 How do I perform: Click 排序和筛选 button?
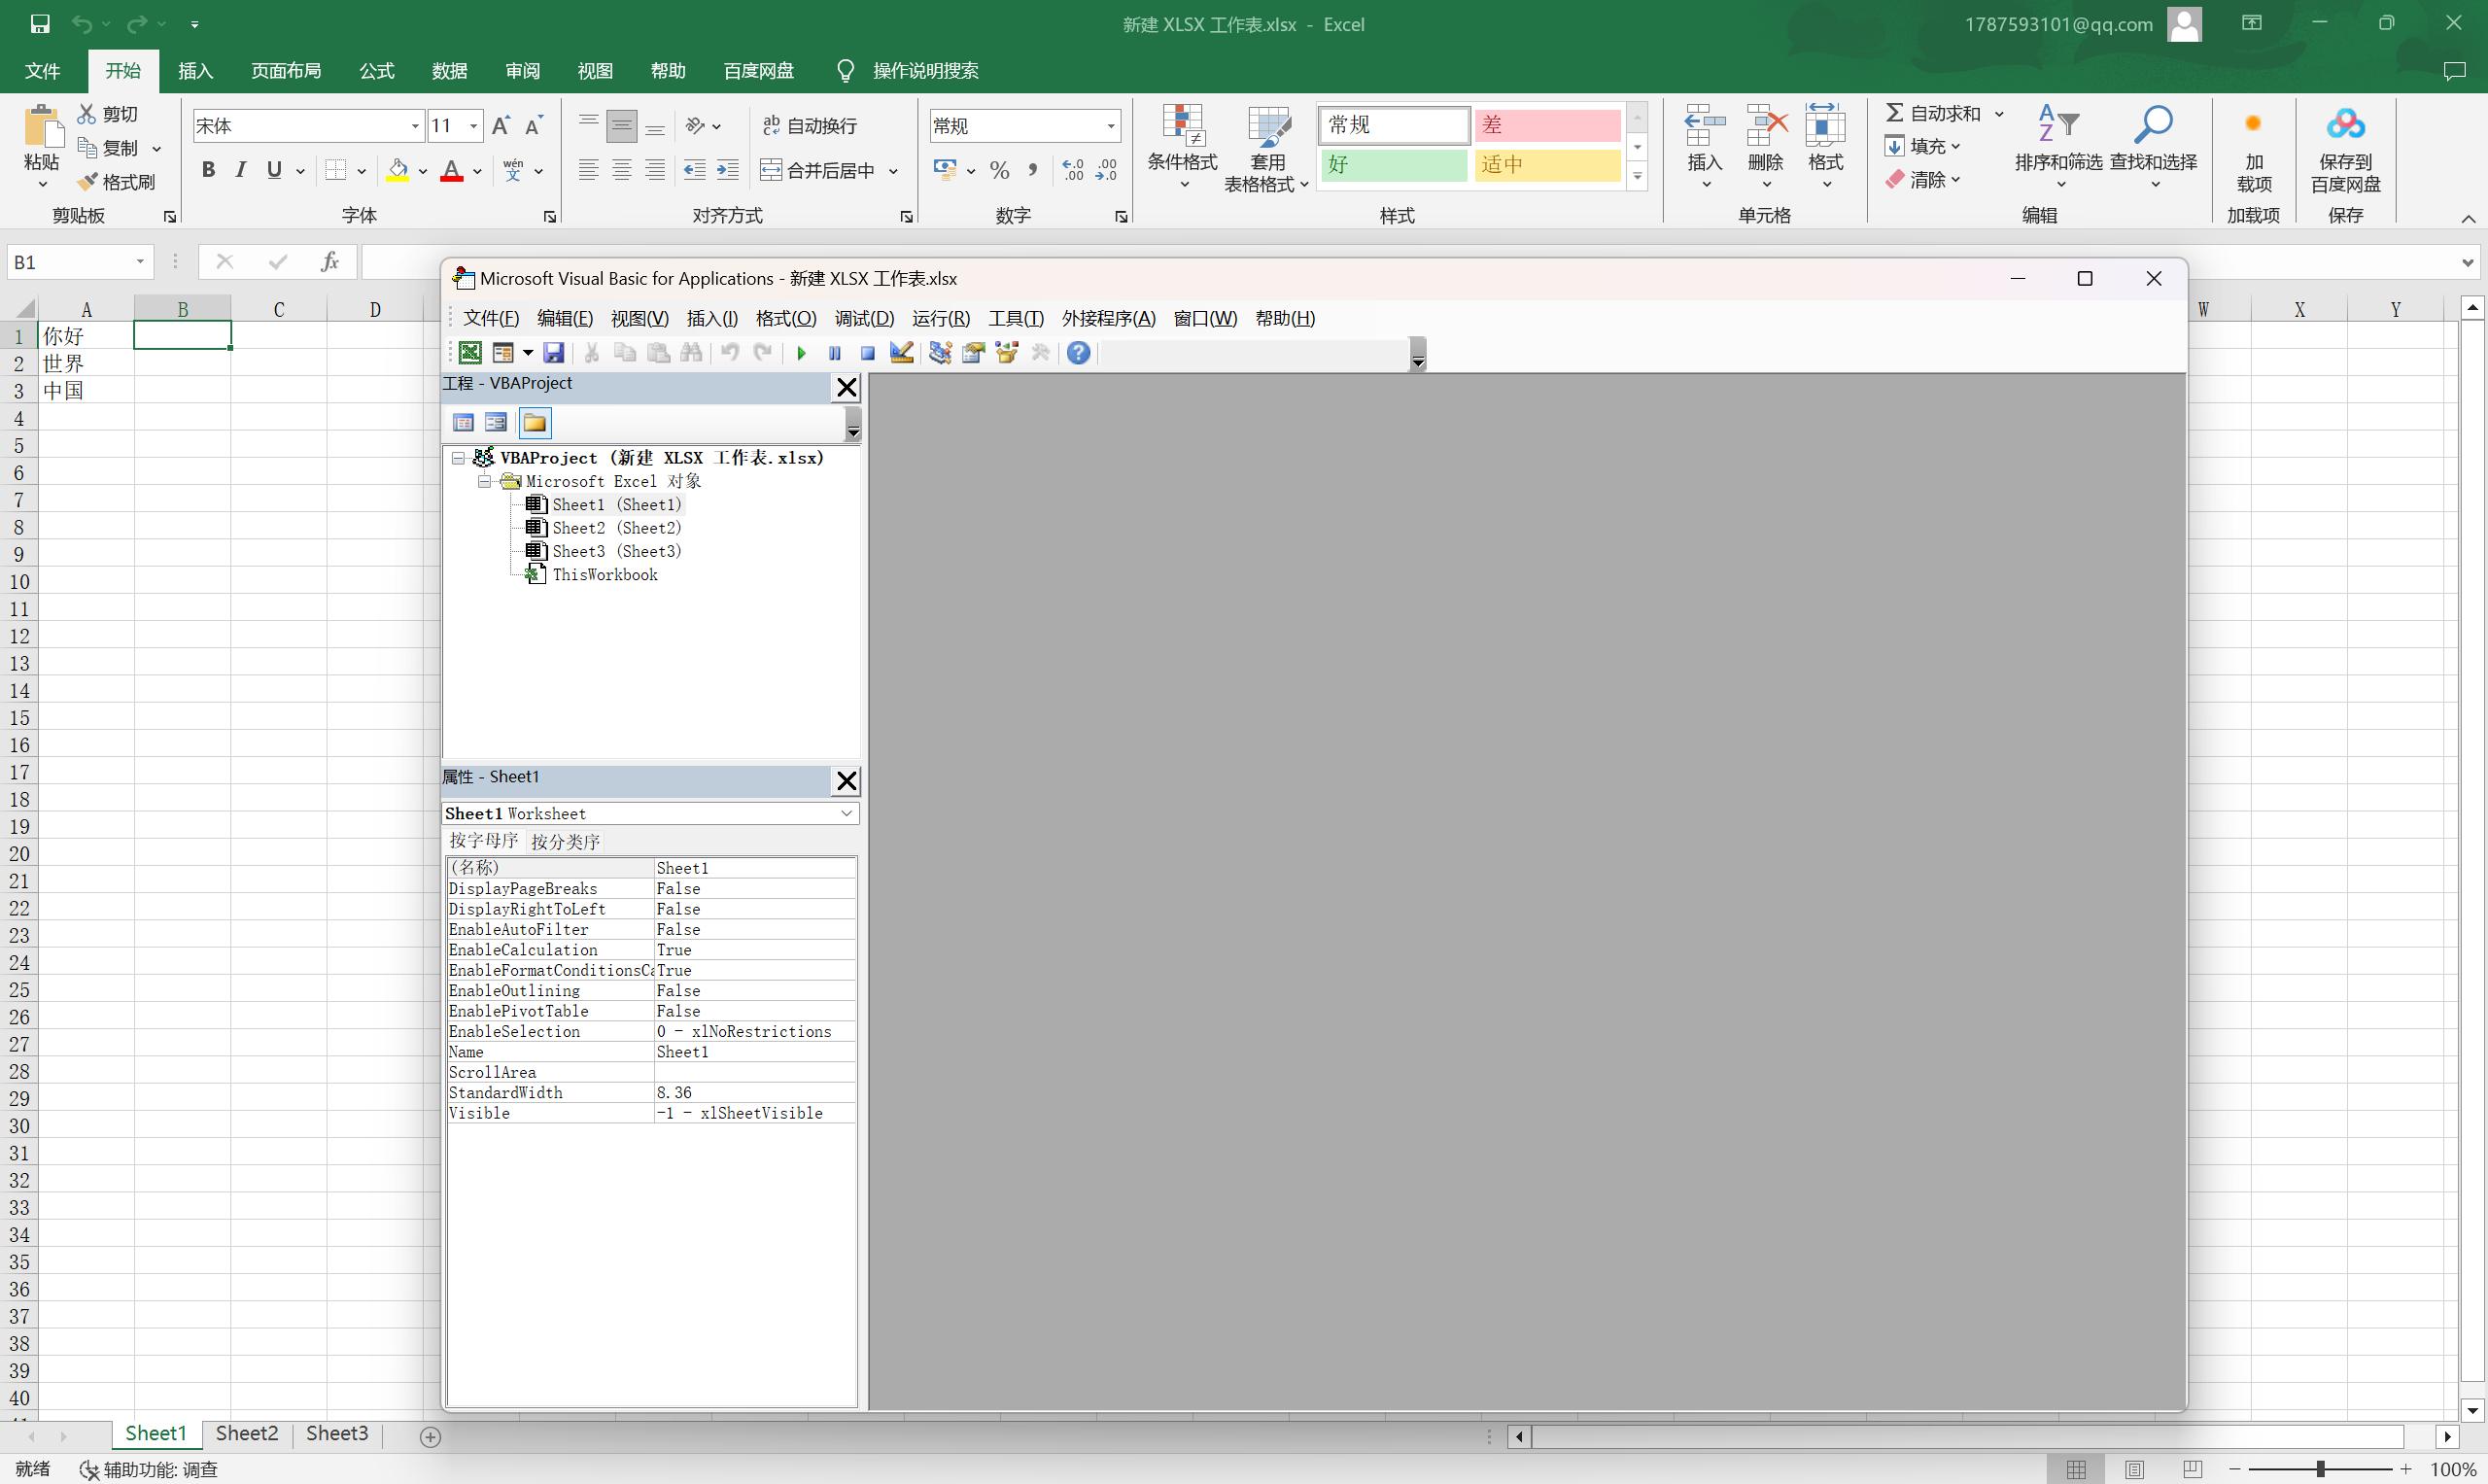[2058, 147]
